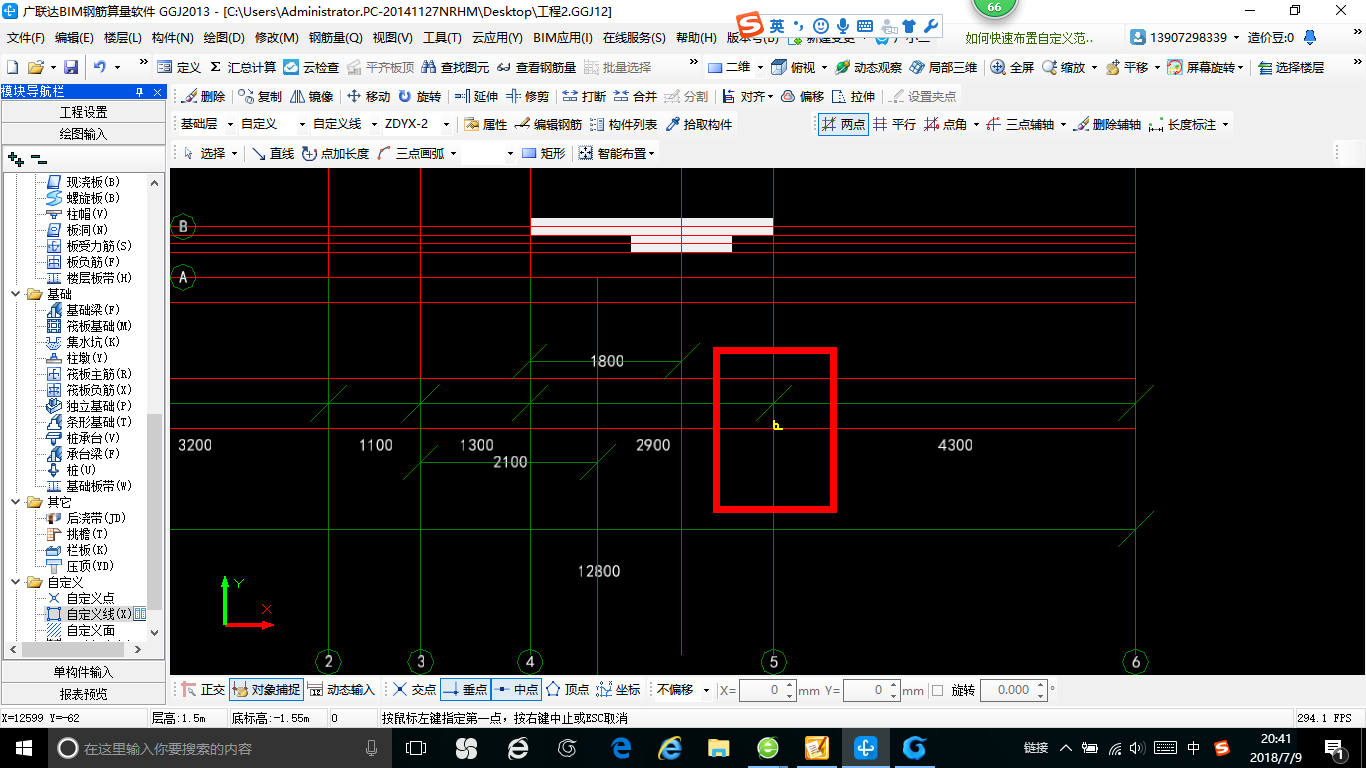This screenshot has width=1366, height=768.
Task: Toggle 坐标 (coordinate) snap
Action: pos(618,690)
